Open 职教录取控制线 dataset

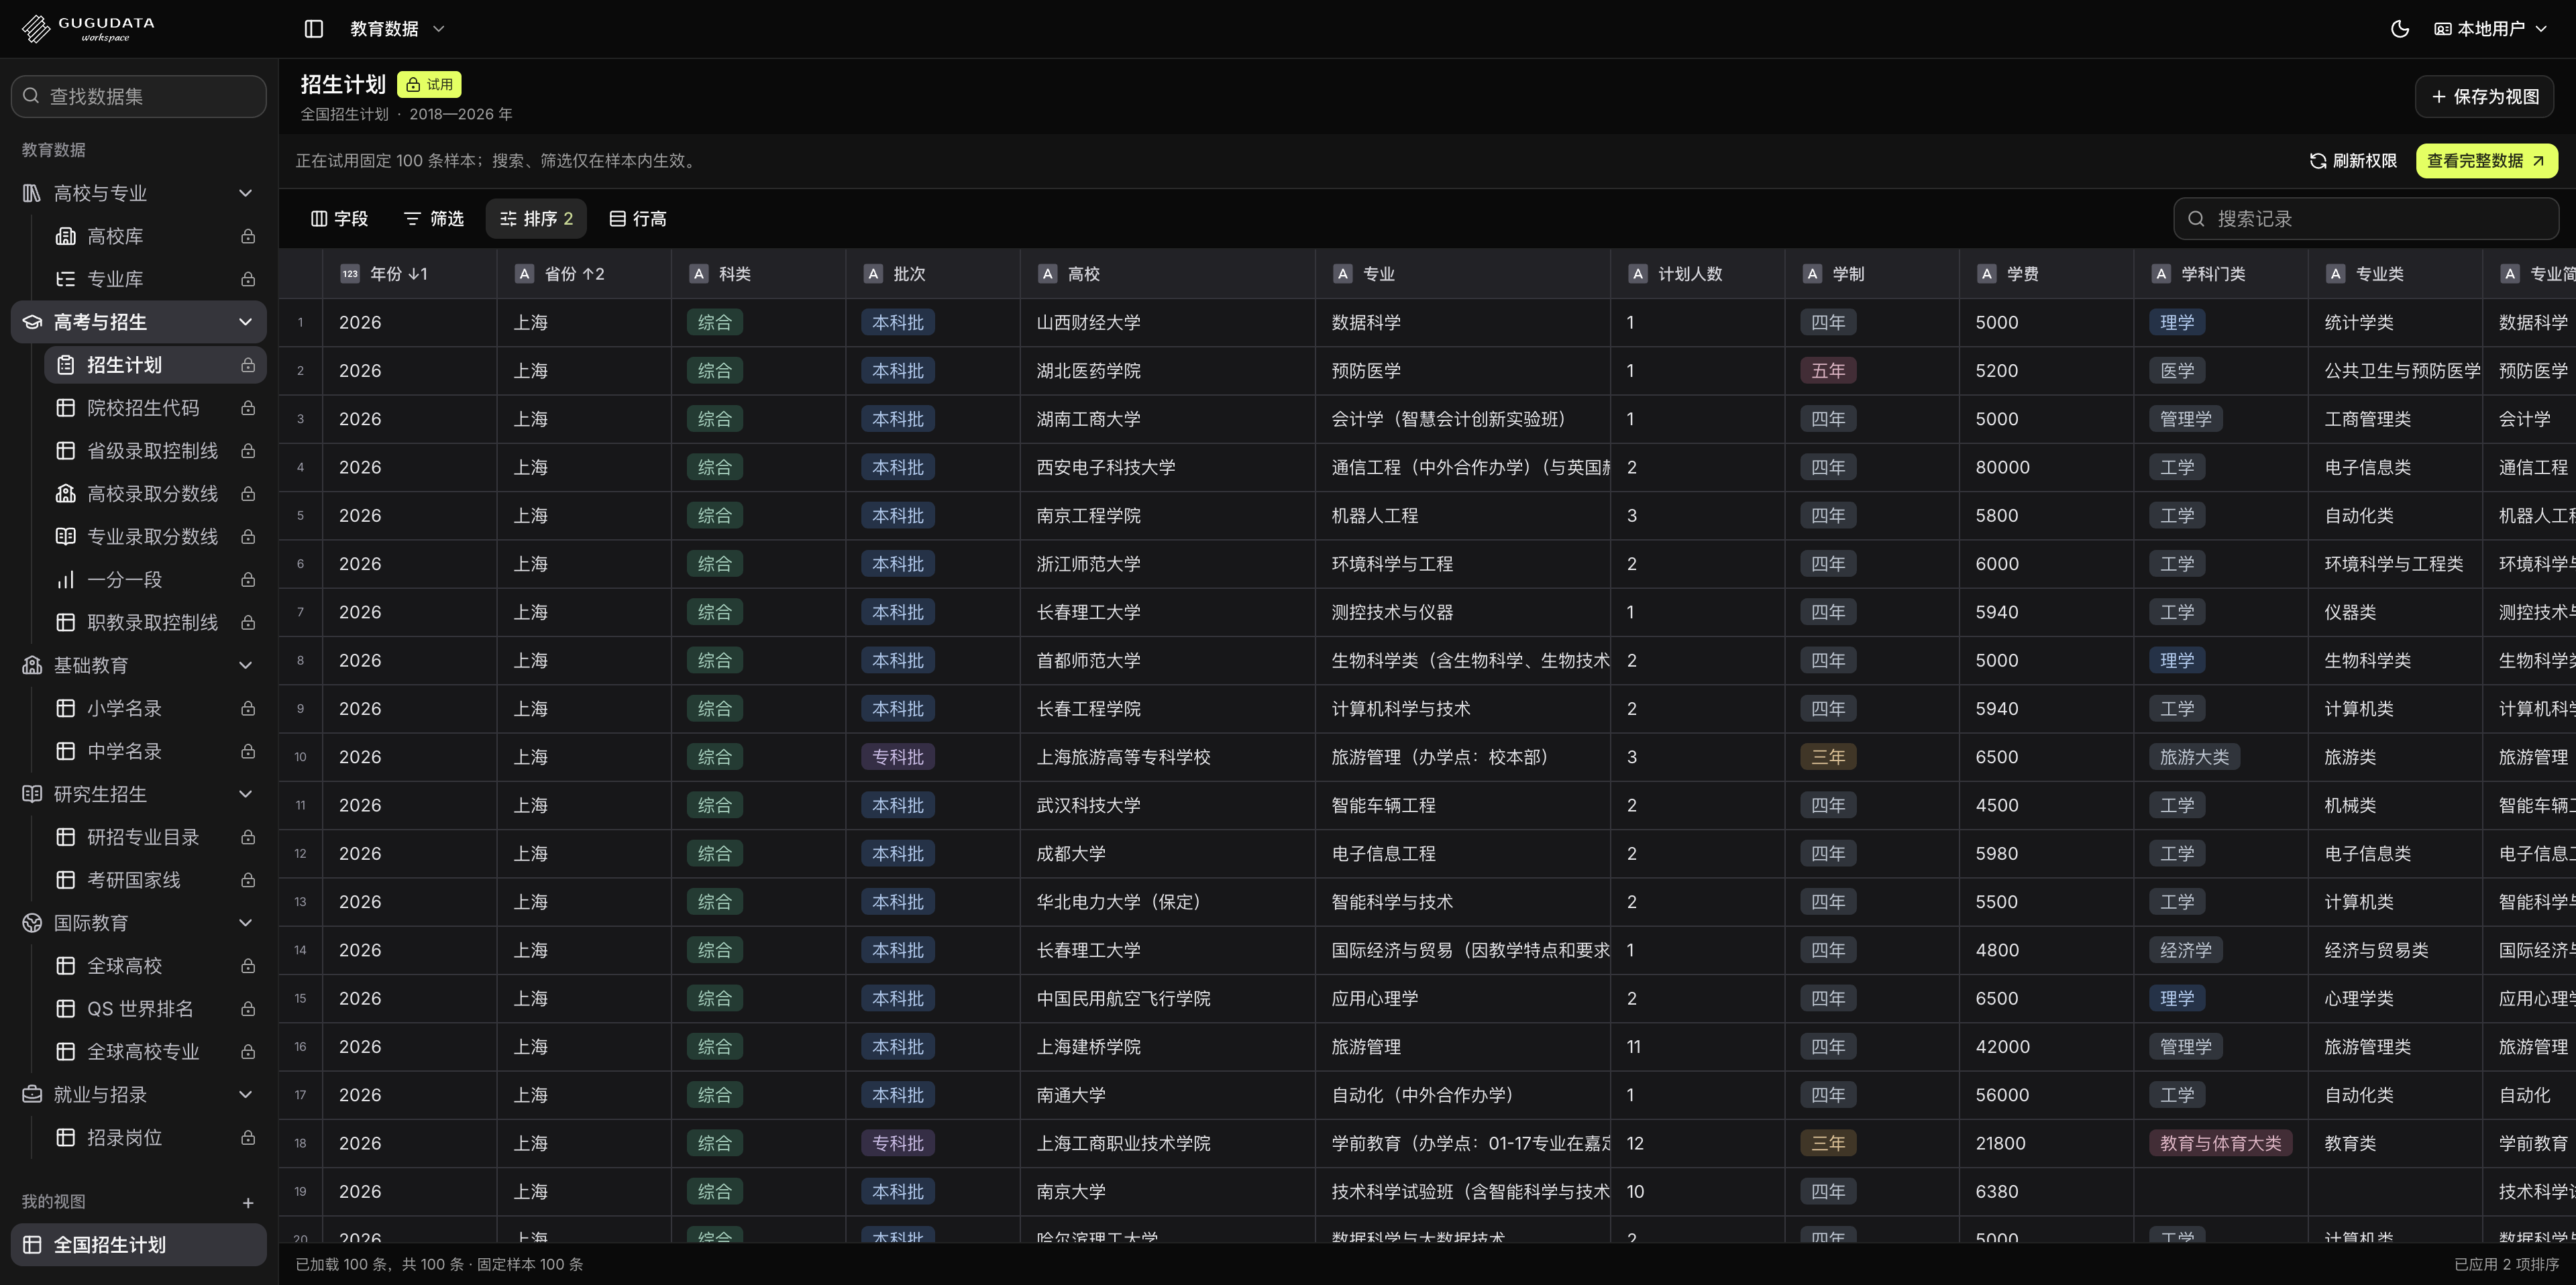[155, 623]
